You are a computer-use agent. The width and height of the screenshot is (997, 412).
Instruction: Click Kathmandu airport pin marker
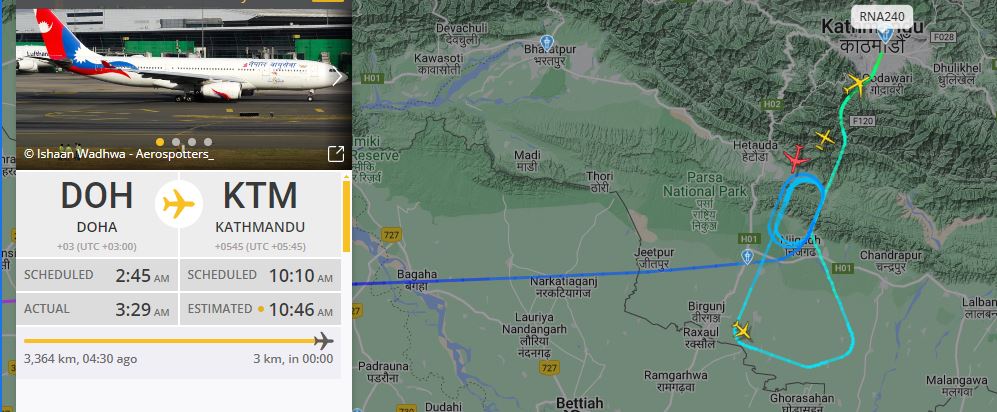pyautogui.click(x=884, y=34)
